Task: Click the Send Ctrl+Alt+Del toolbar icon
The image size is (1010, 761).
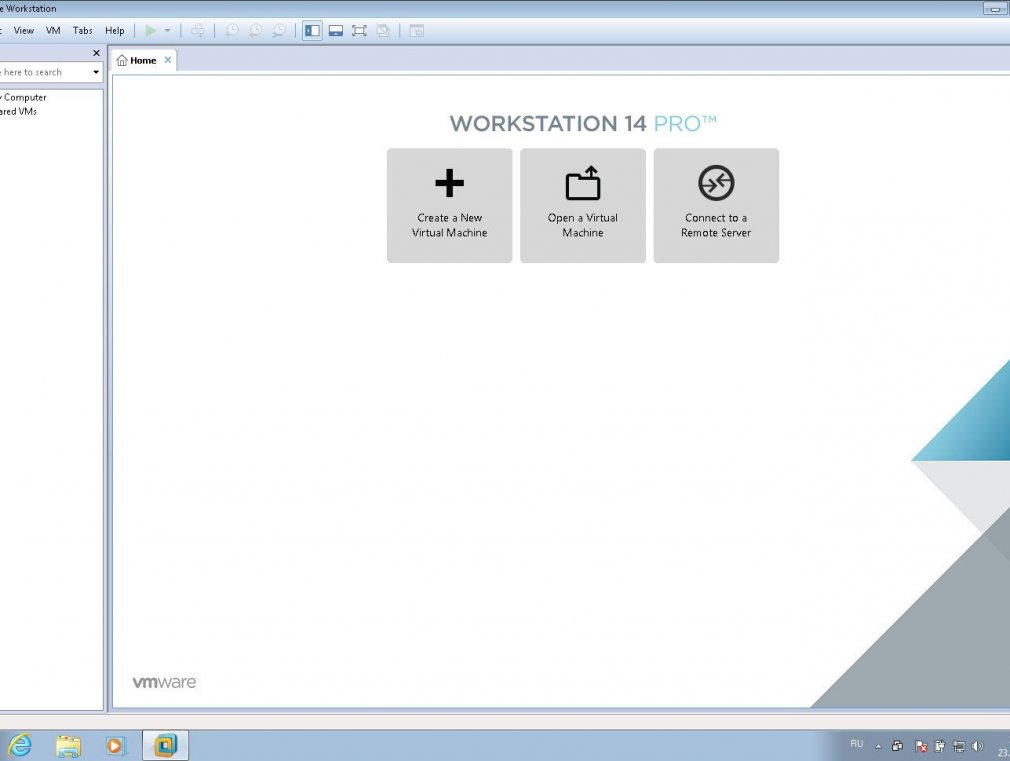Action: coord(198,30)
